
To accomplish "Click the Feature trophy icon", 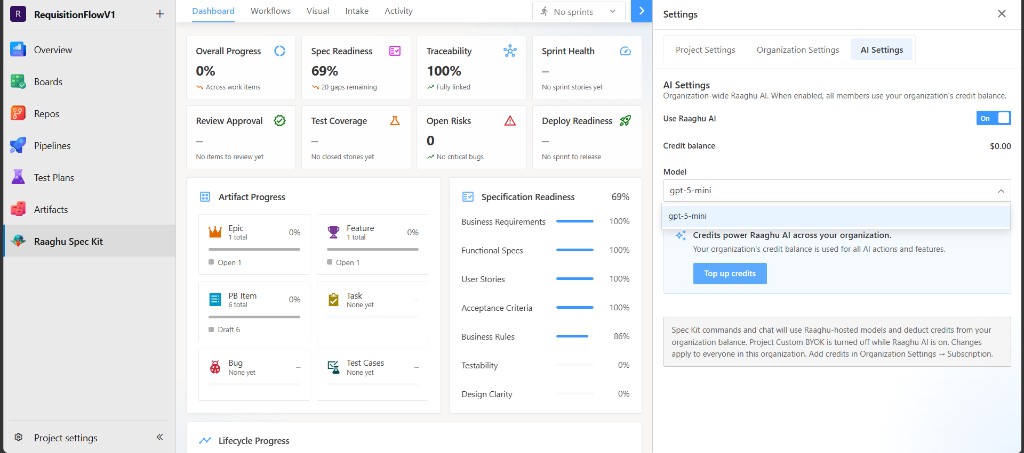I will [334, 232].
